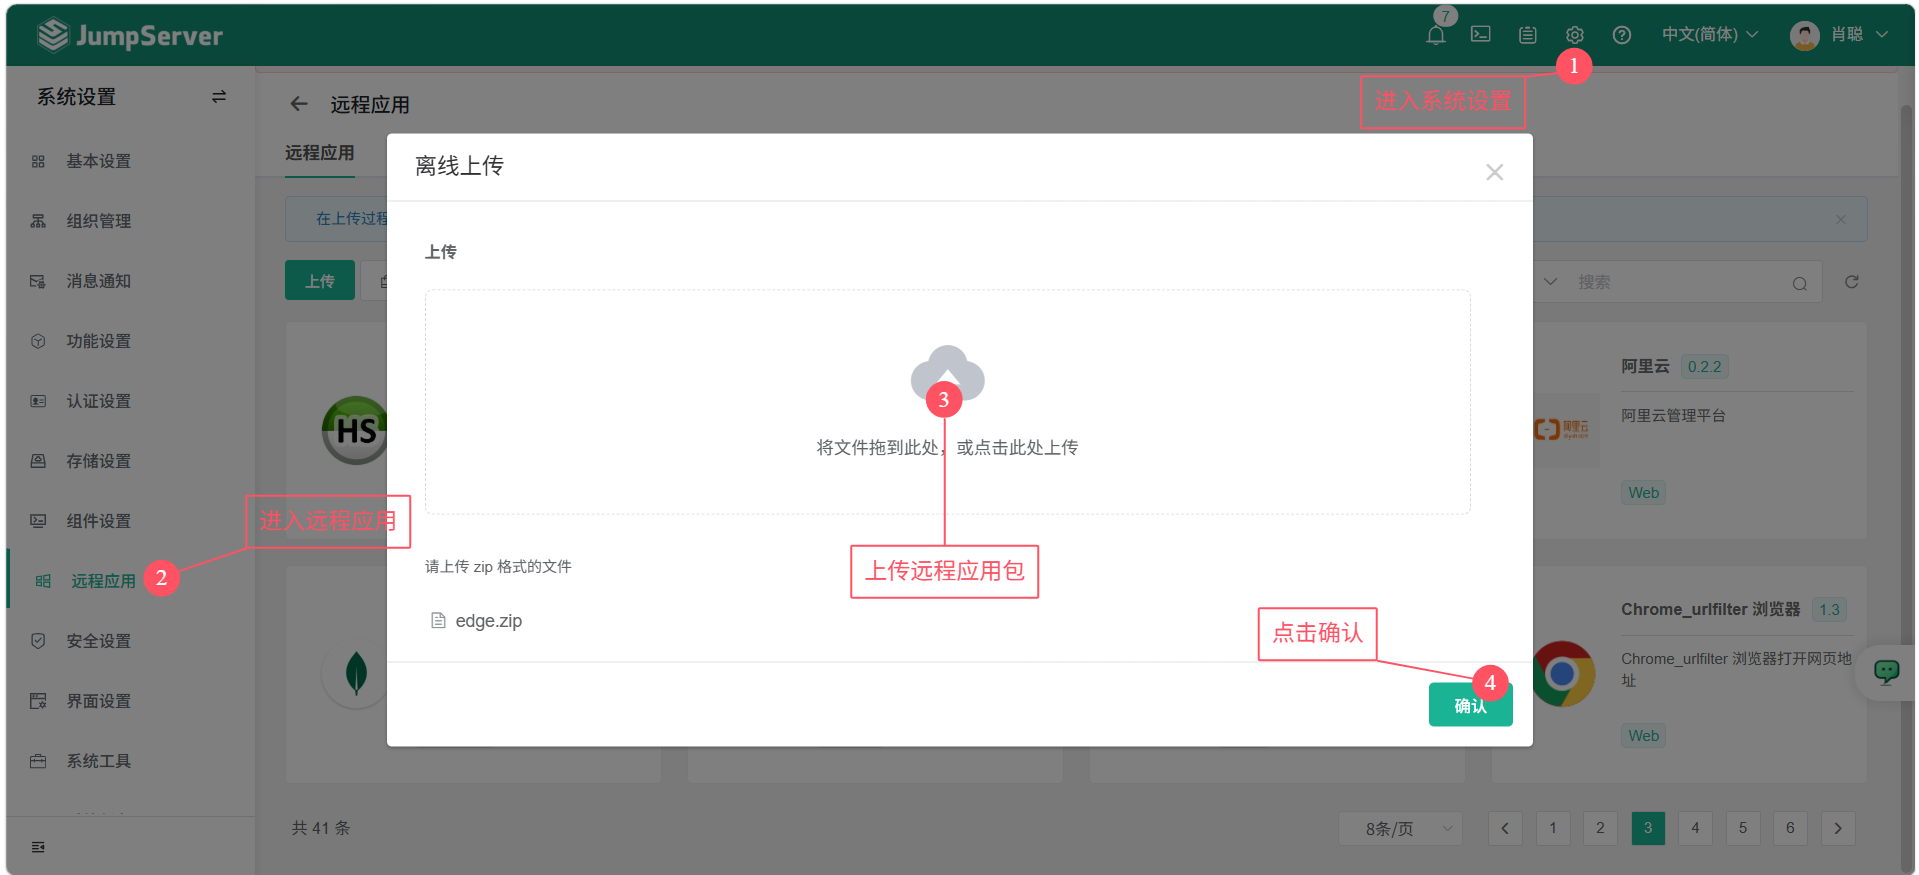This screenshot has height=875, width=1919.
Task: Click the uploaded edge.zip file entry
Action: [488, 621]
